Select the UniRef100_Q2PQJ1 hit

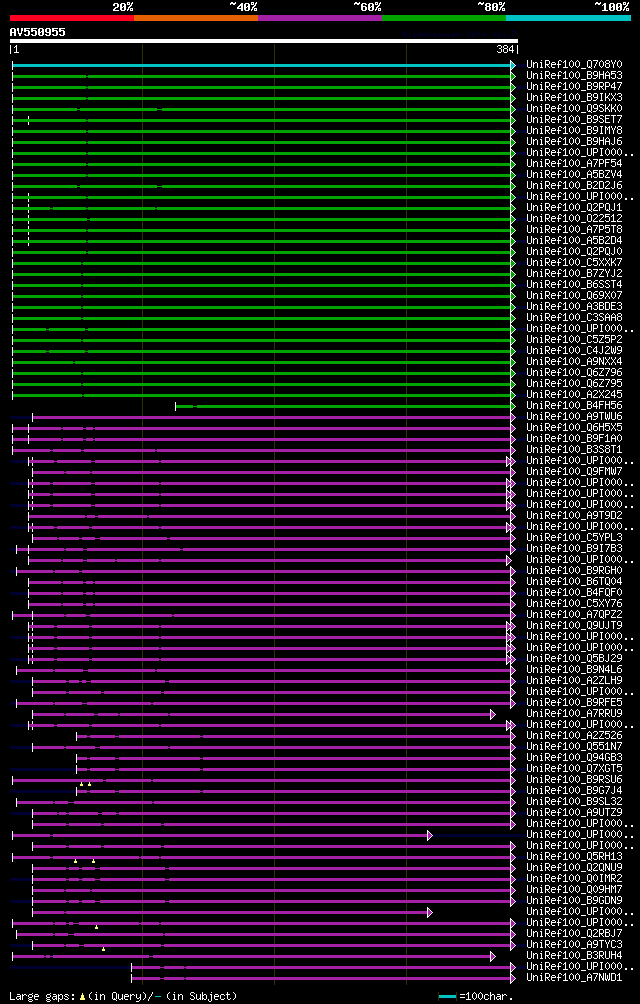coord(574,207)
